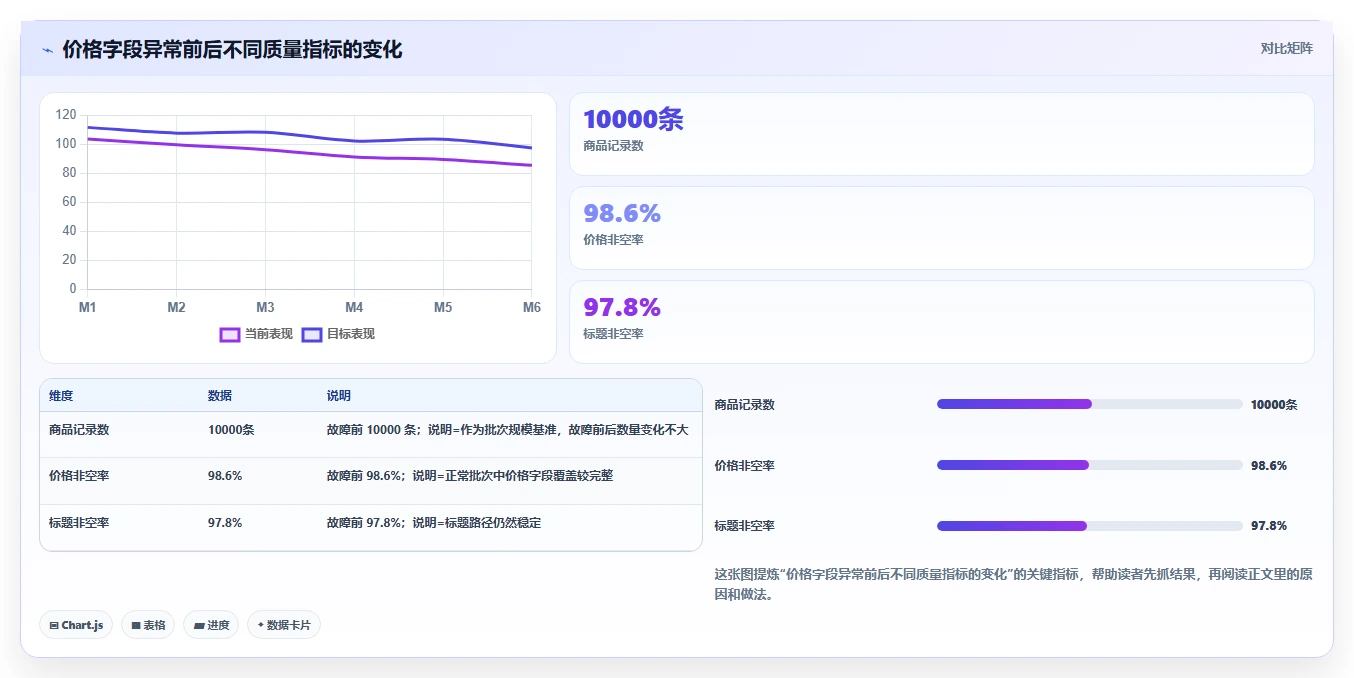
Task: Click the 98.6% stat card value
Action: coord(622,213)
